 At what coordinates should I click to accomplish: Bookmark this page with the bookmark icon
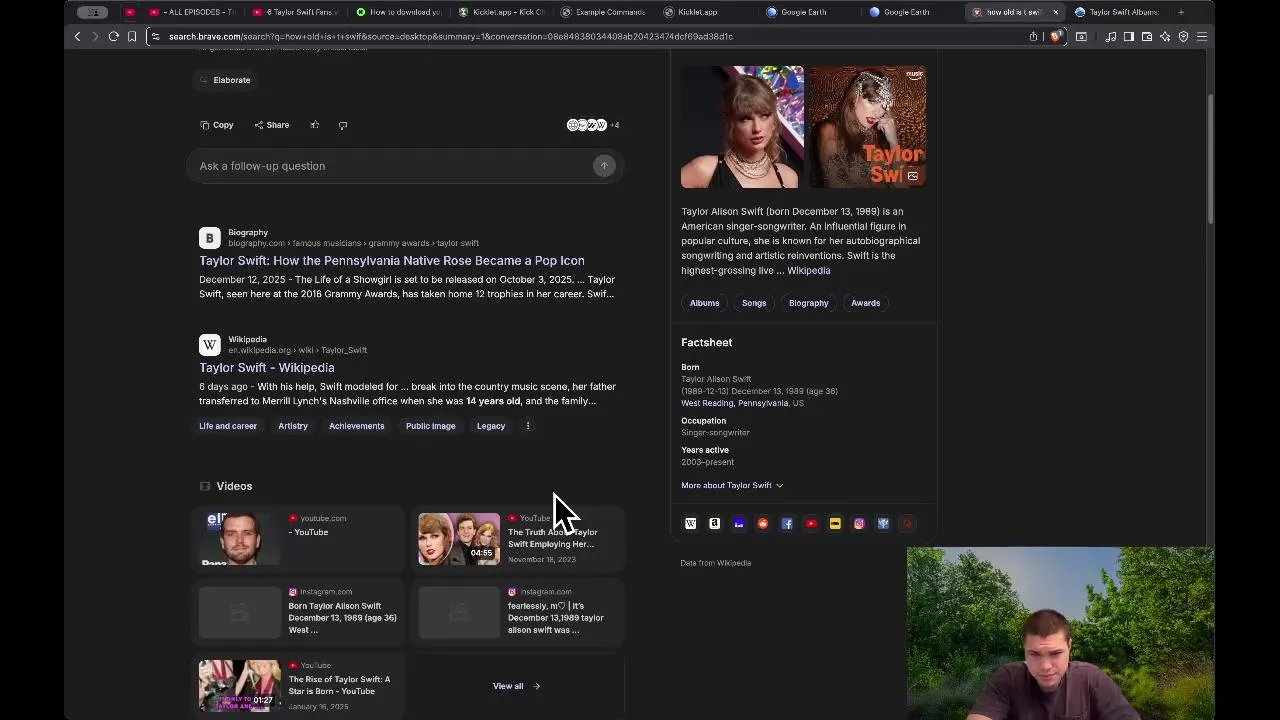(x=131, y=36)
